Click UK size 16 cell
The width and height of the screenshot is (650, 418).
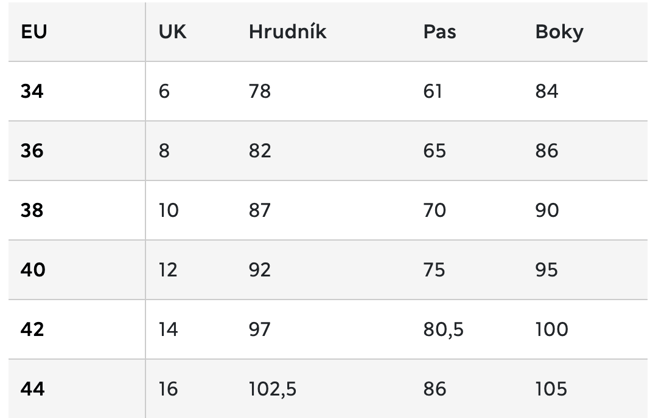(x=168, y=389)
